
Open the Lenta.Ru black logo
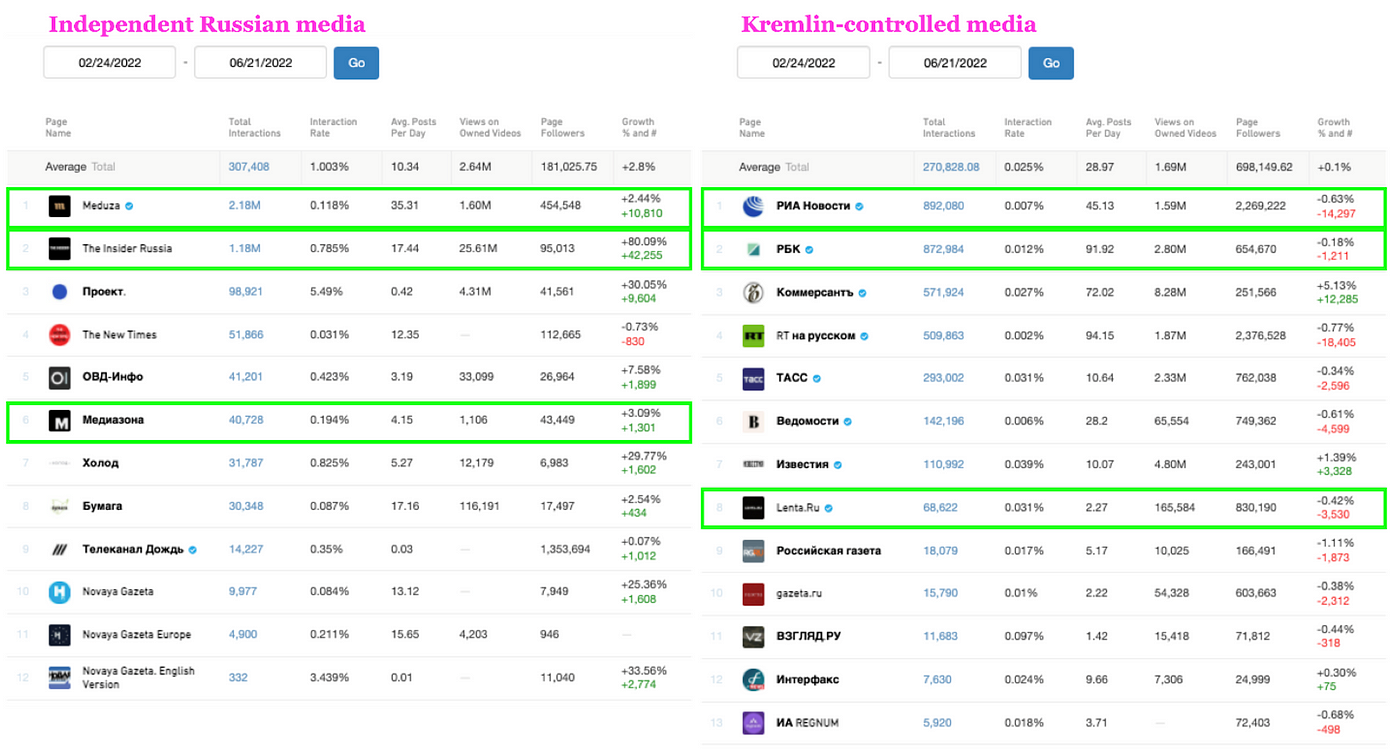click(x=754, y=508)
